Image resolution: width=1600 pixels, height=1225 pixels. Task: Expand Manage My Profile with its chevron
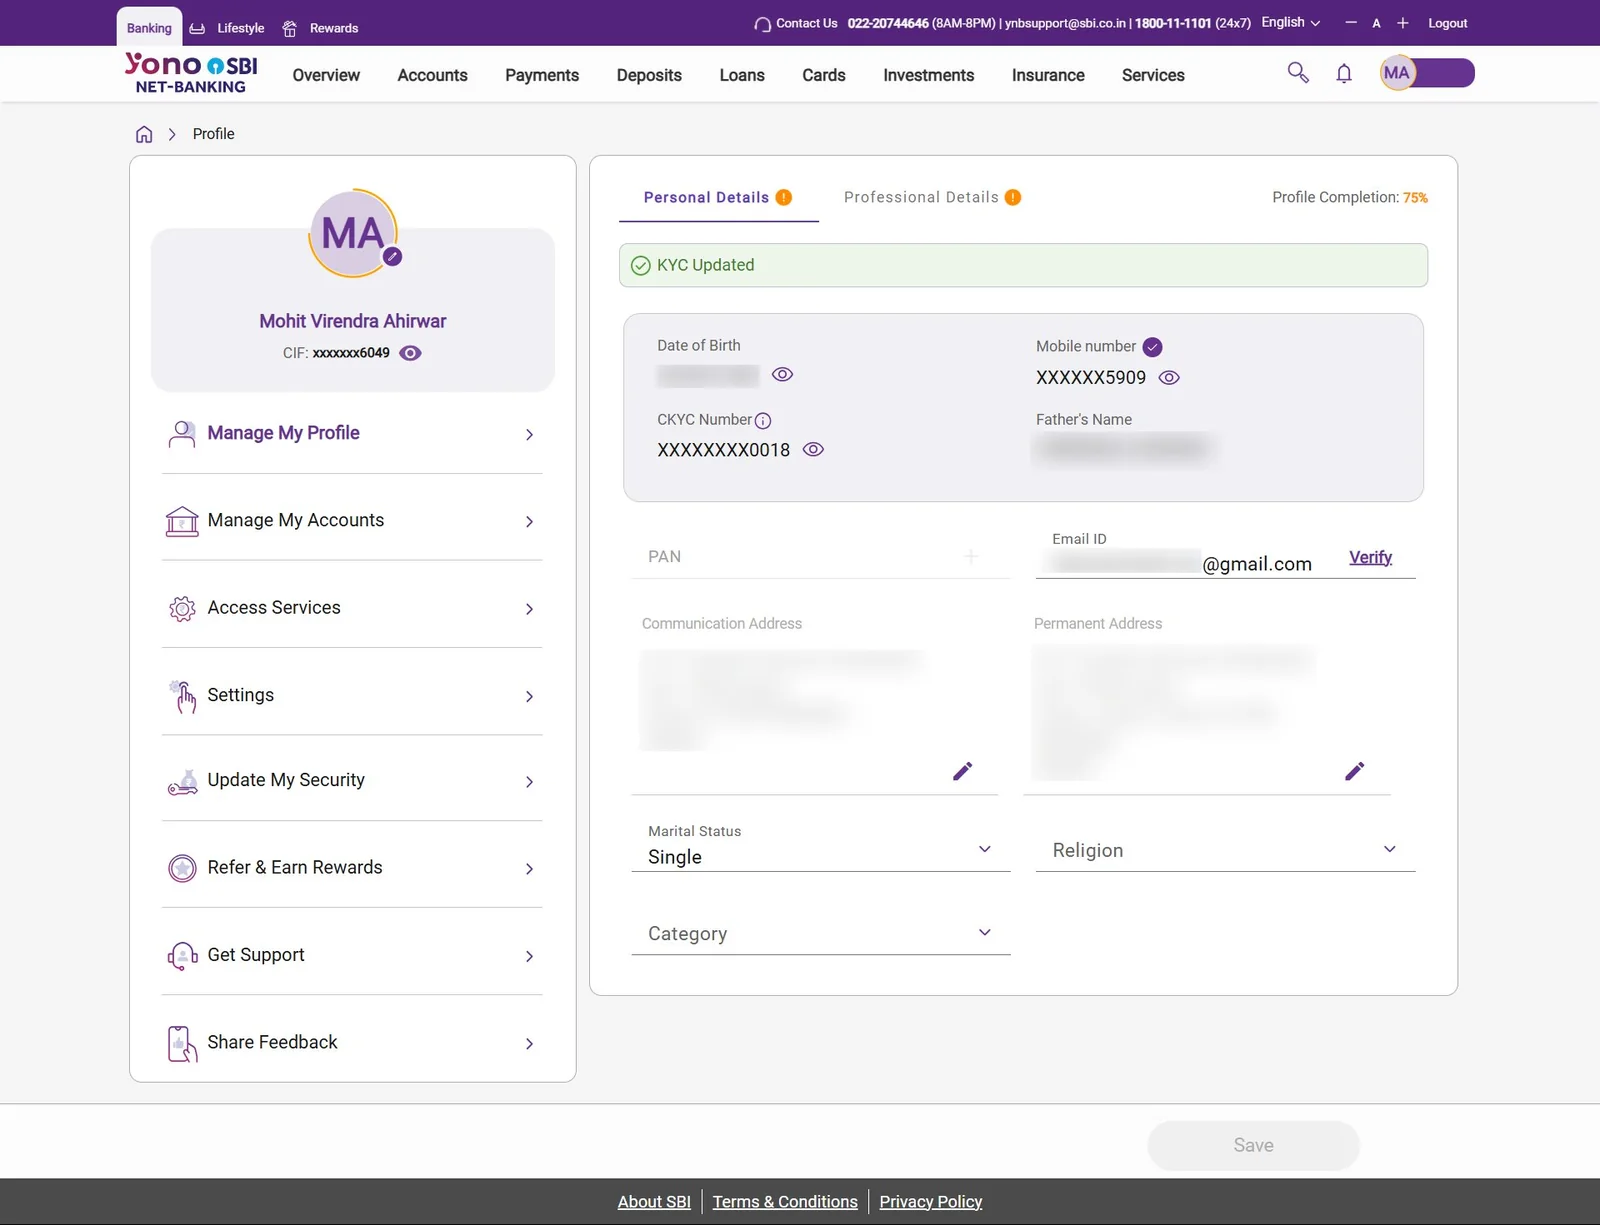(x=529, y=434)
